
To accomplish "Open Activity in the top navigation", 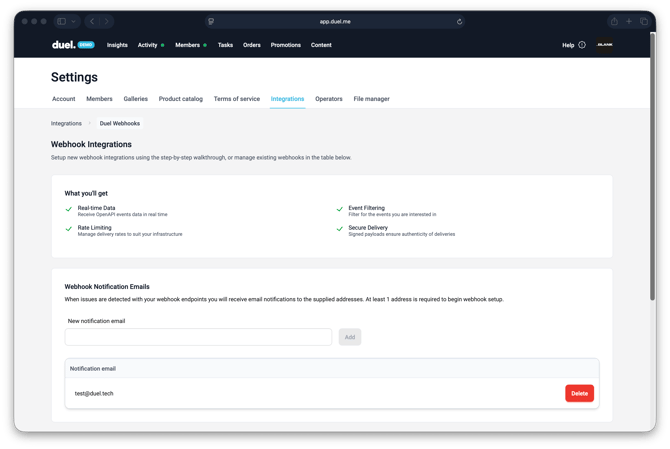I will 148,45.
